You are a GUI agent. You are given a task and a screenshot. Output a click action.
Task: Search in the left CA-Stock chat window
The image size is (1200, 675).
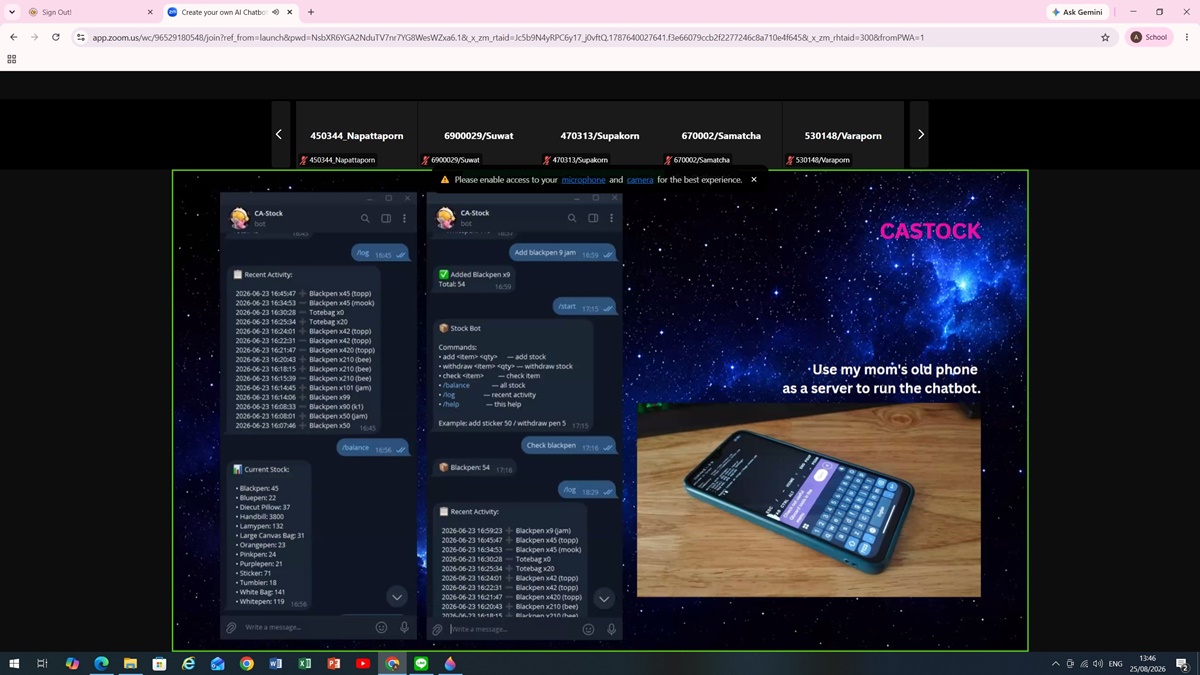(365, 218)
